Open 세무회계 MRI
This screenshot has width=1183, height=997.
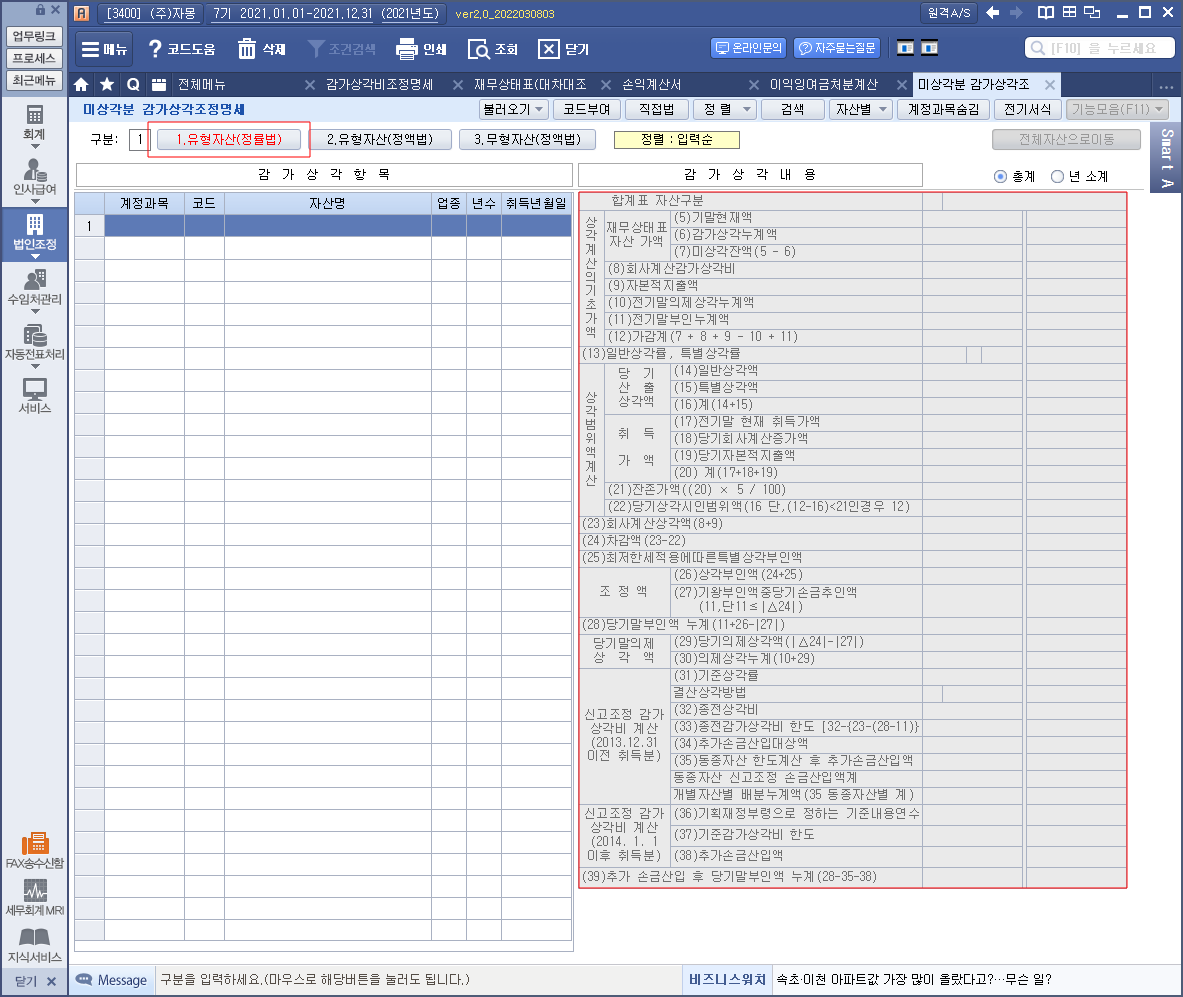coord(34,898)
